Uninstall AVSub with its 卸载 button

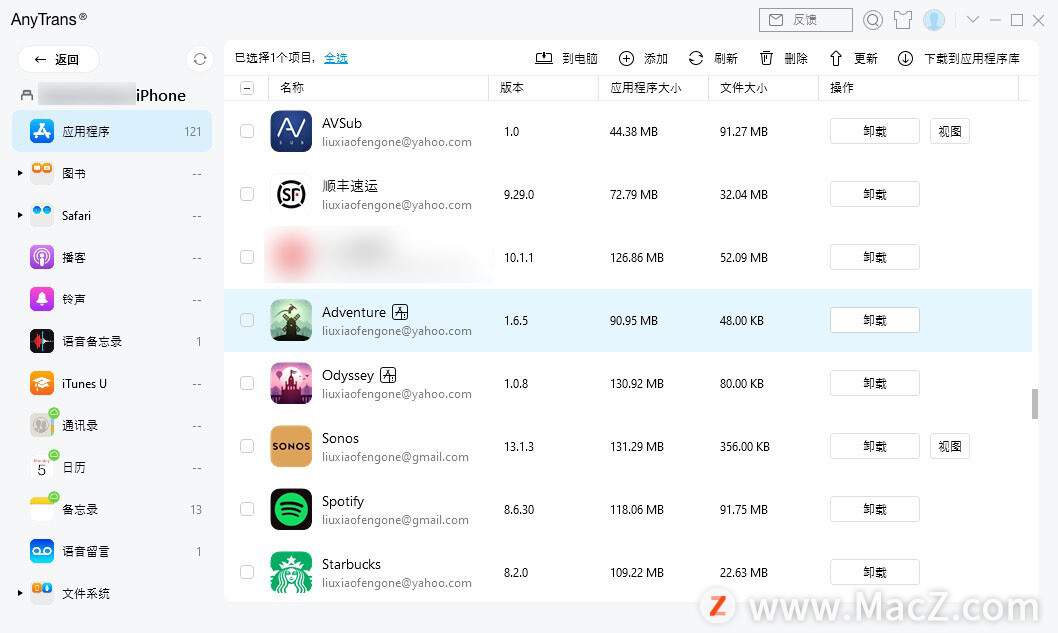coord(874,131)
